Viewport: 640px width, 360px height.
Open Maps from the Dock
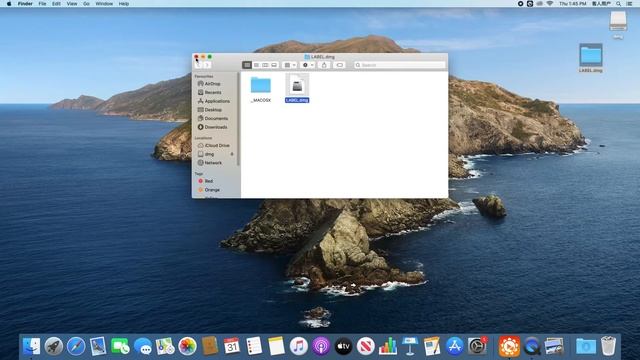pyautogui.click(x=165, y=347)
